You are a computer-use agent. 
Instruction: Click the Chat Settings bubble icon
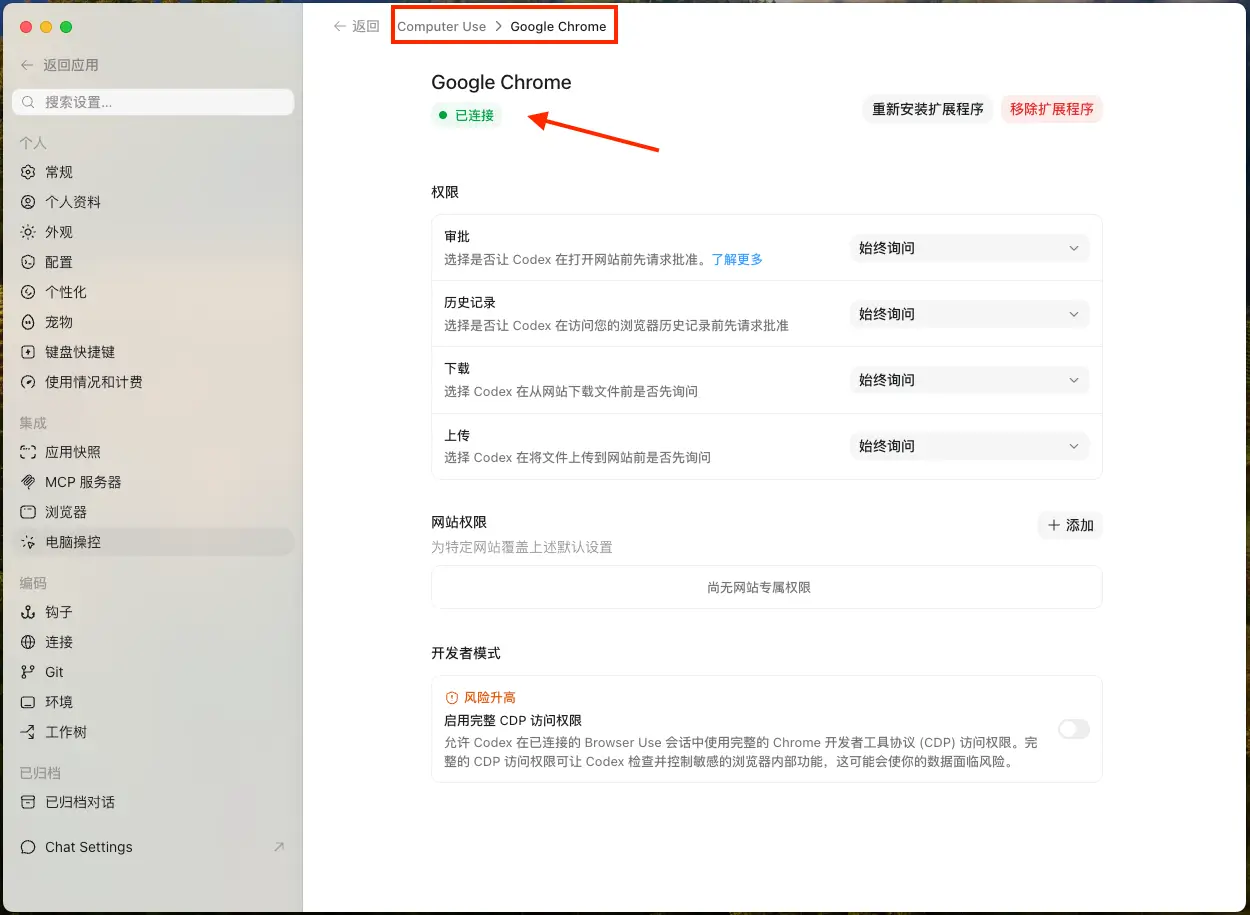tap(28, 847)
